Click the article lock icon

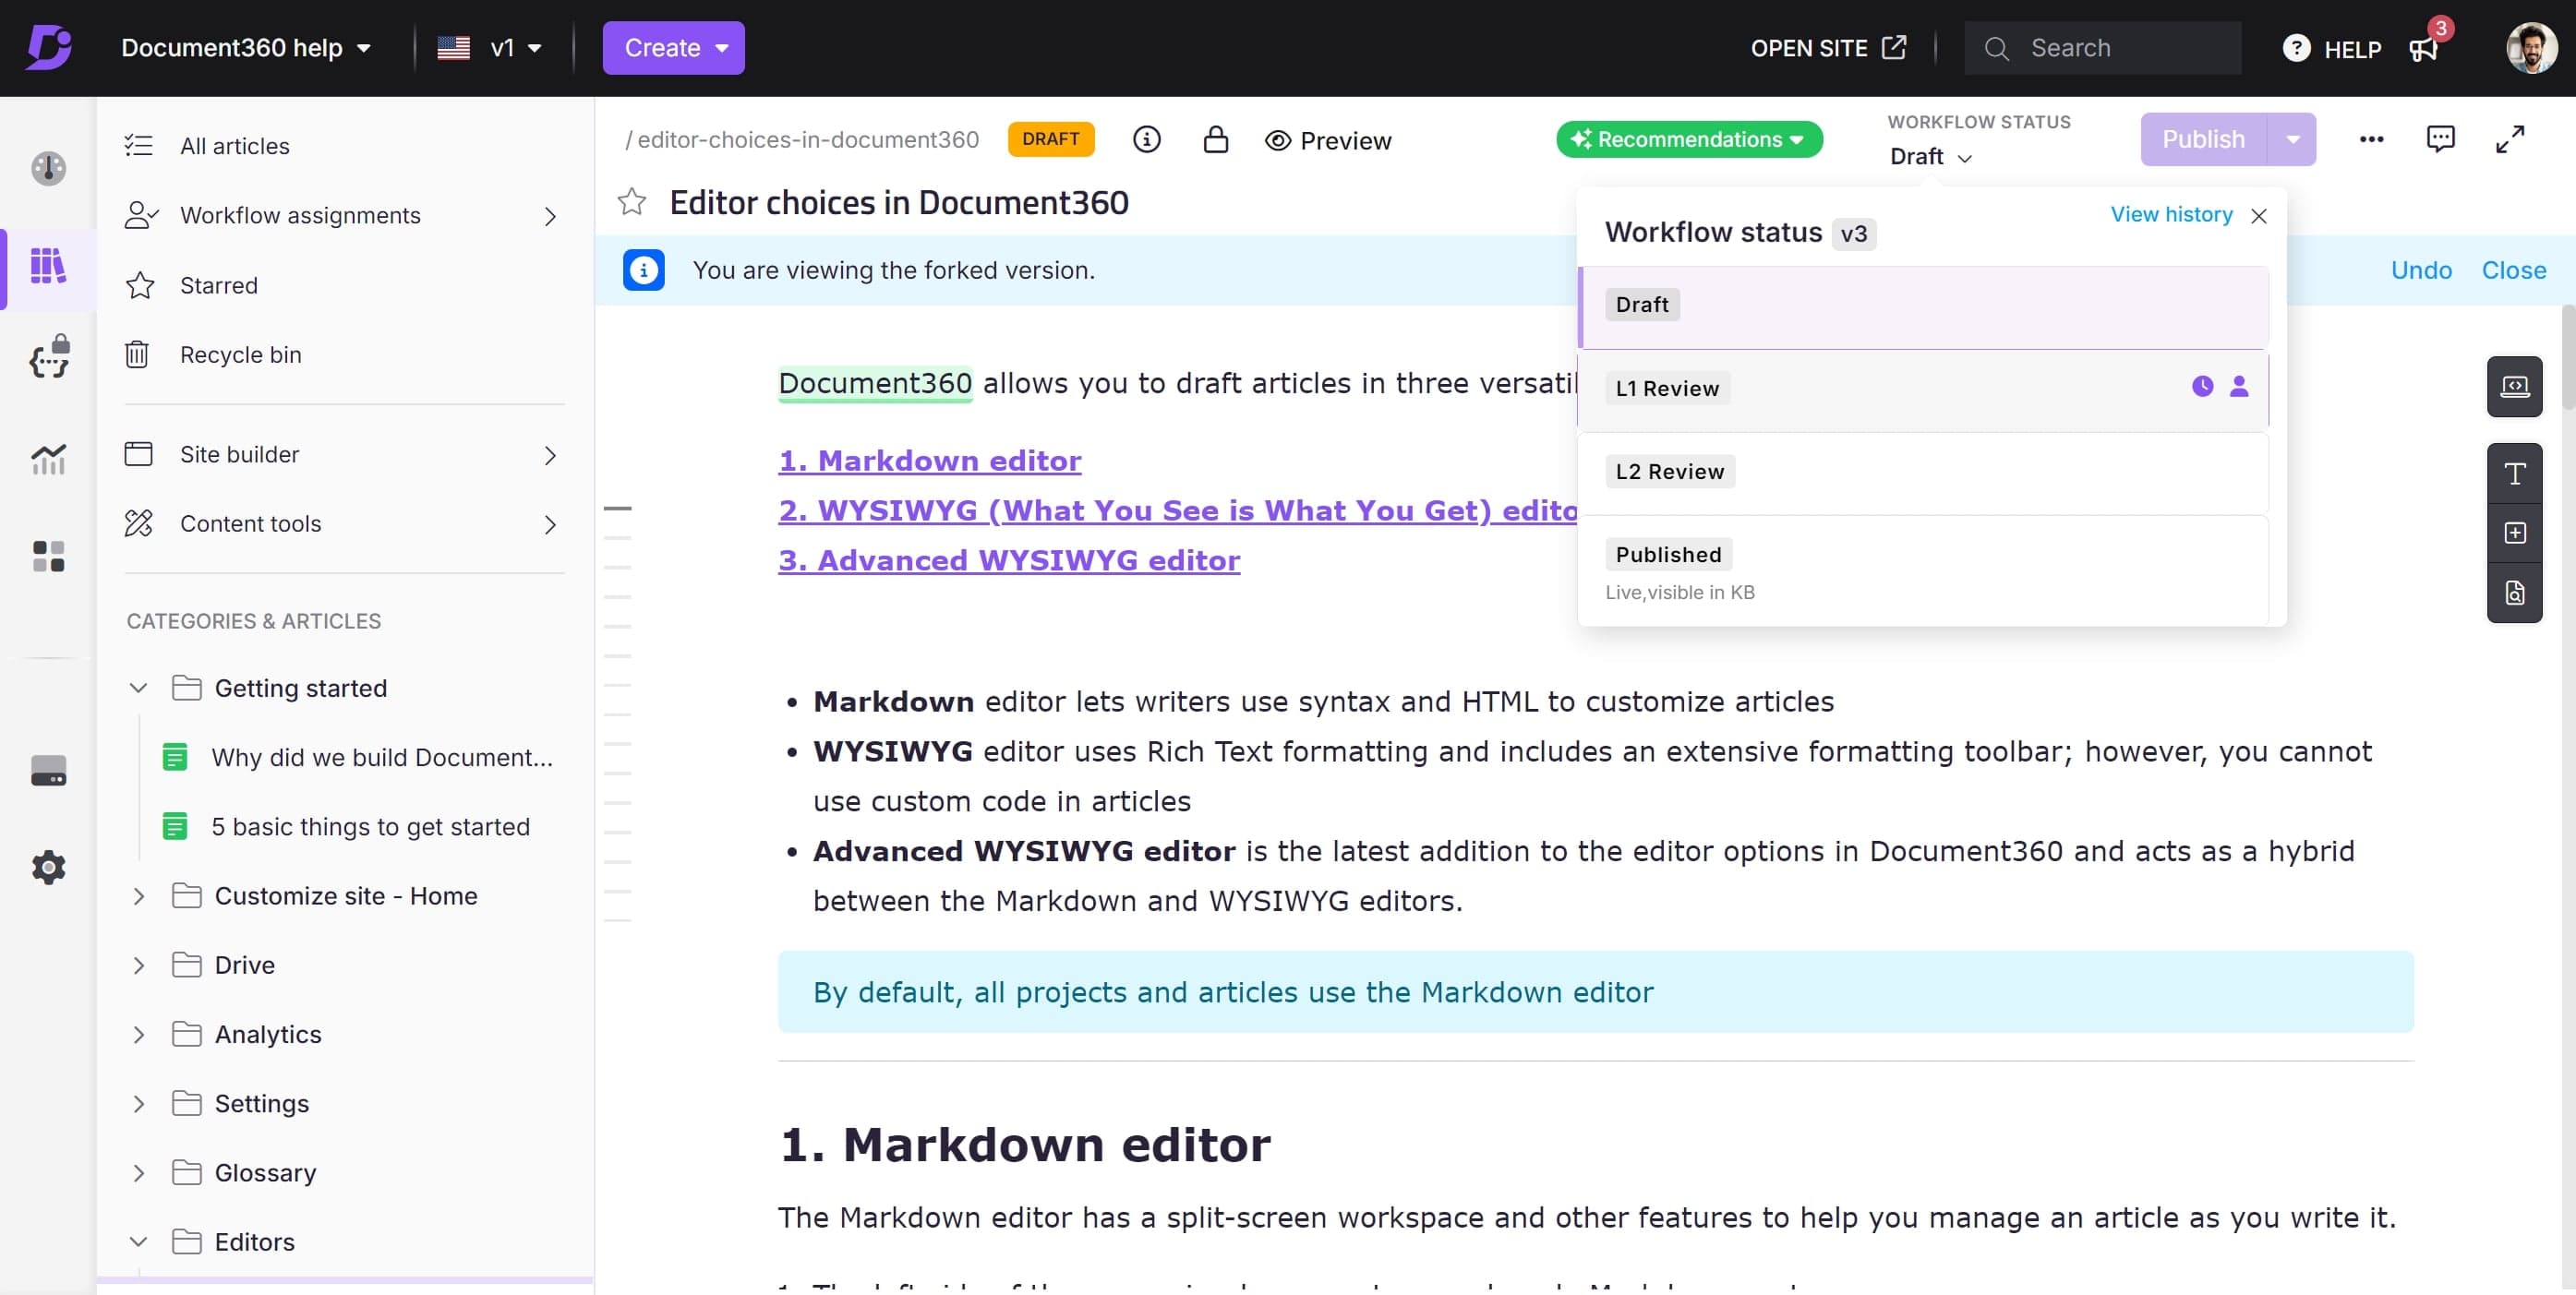tap(1216, 140)
